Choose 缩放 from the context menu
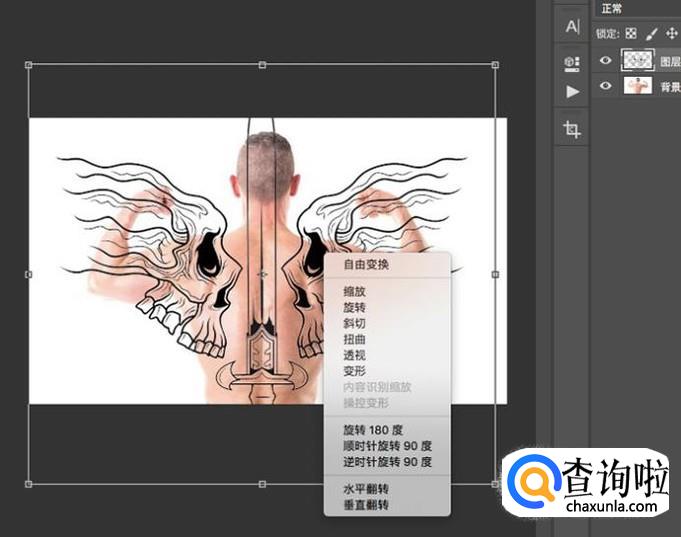 coord(354,291)
